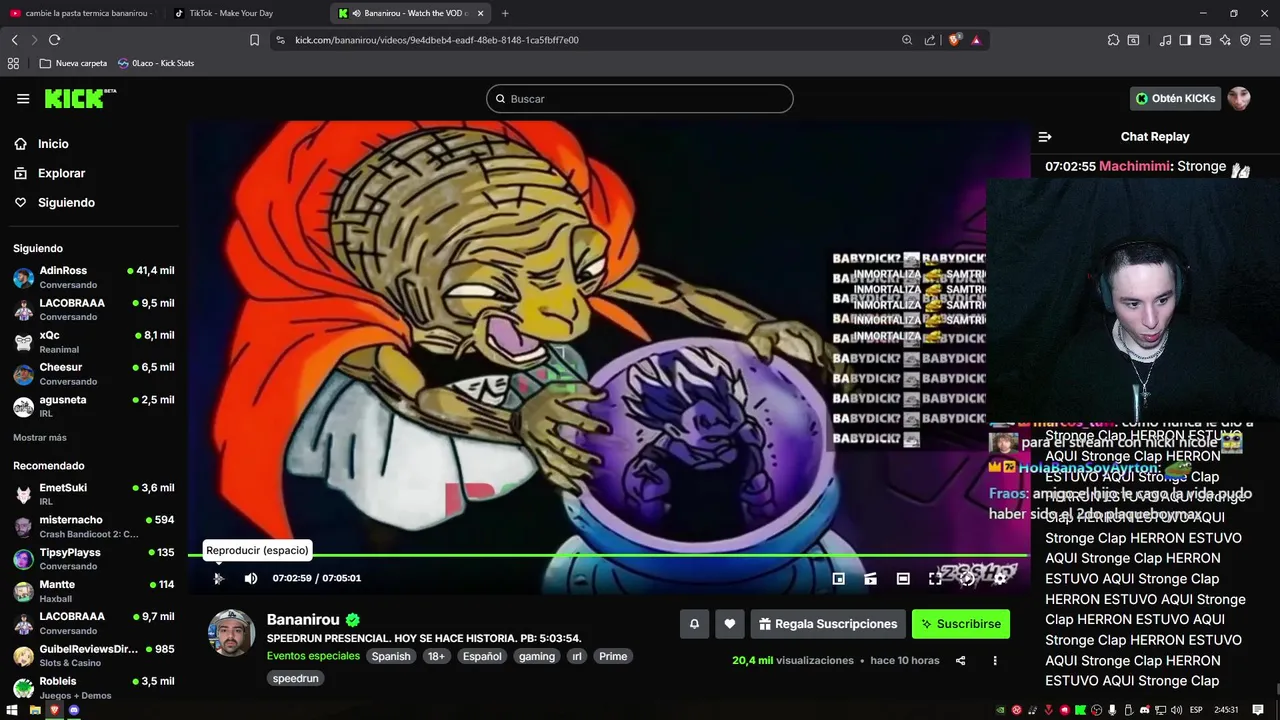This screenshot has width=1280, height=720.
Task: Share the video via share icon
Action: [x=960, y=661]
